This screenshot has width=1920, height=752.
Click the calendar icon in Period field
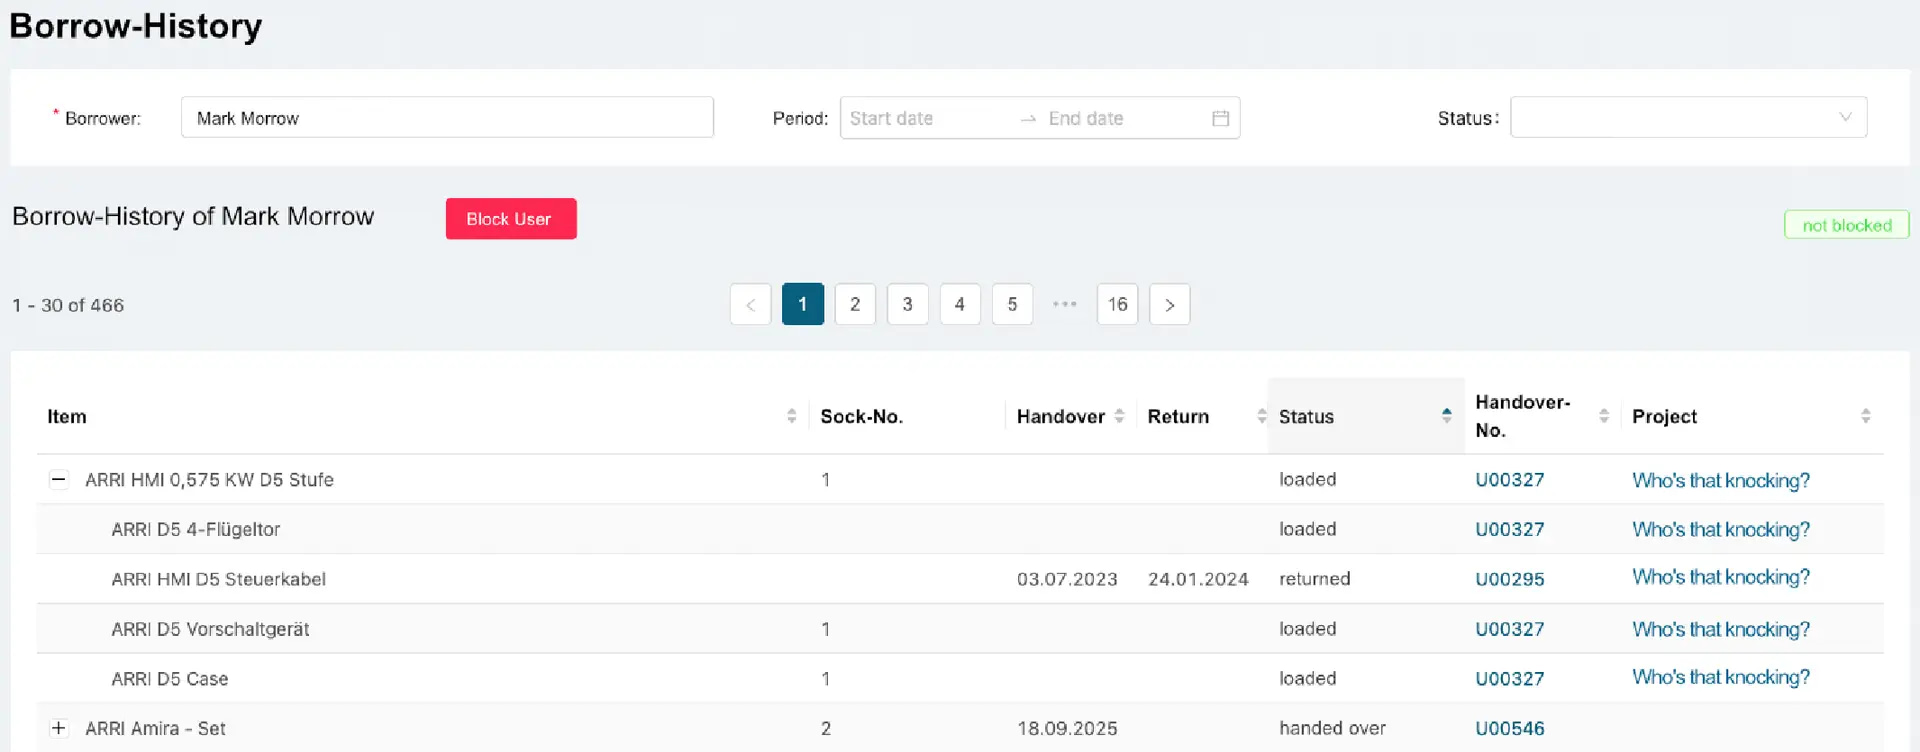pyautogui.click(x=1220, y=118)
